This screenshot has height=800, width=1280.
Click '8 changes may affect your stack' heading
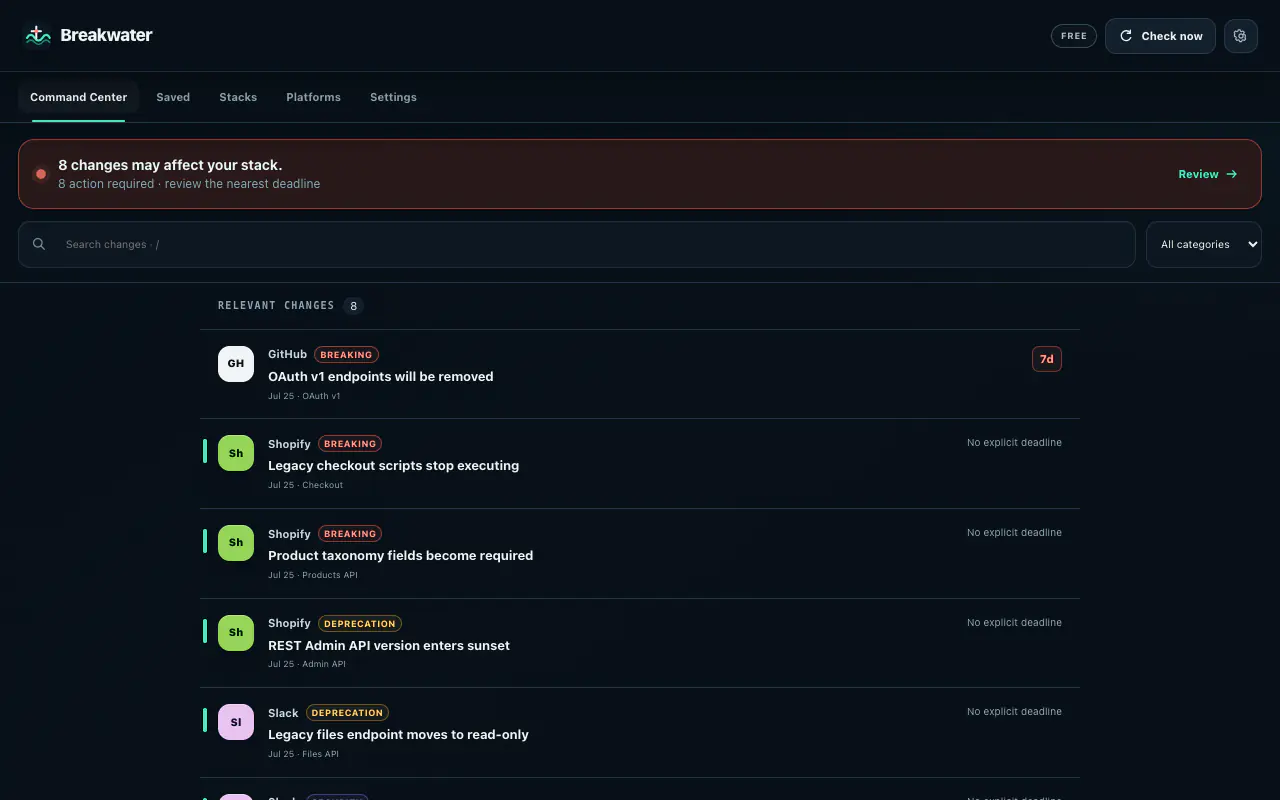click(x=170, y=165)
